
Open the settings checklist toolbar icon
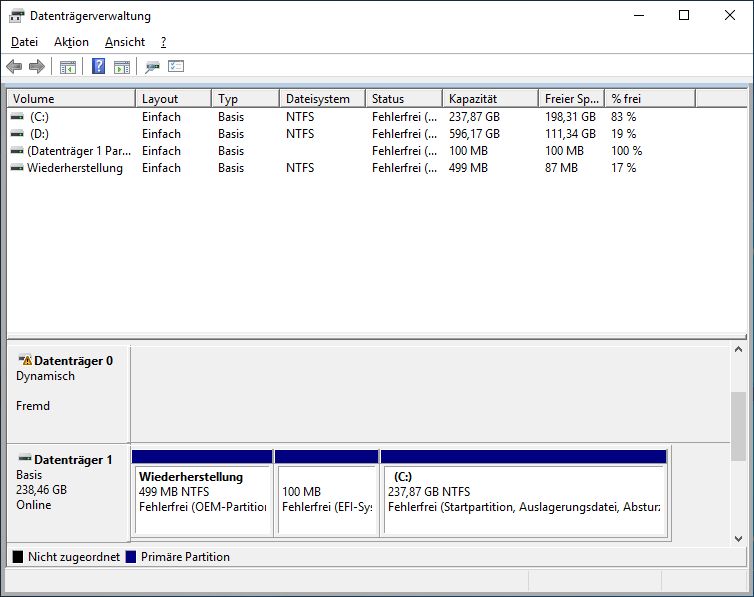(x=176, y=66)
